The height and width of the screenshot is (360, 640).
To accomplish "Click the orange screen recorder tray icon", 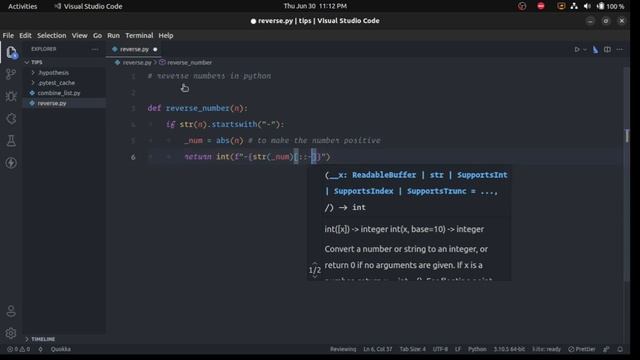I will click(x=561, y=6).
